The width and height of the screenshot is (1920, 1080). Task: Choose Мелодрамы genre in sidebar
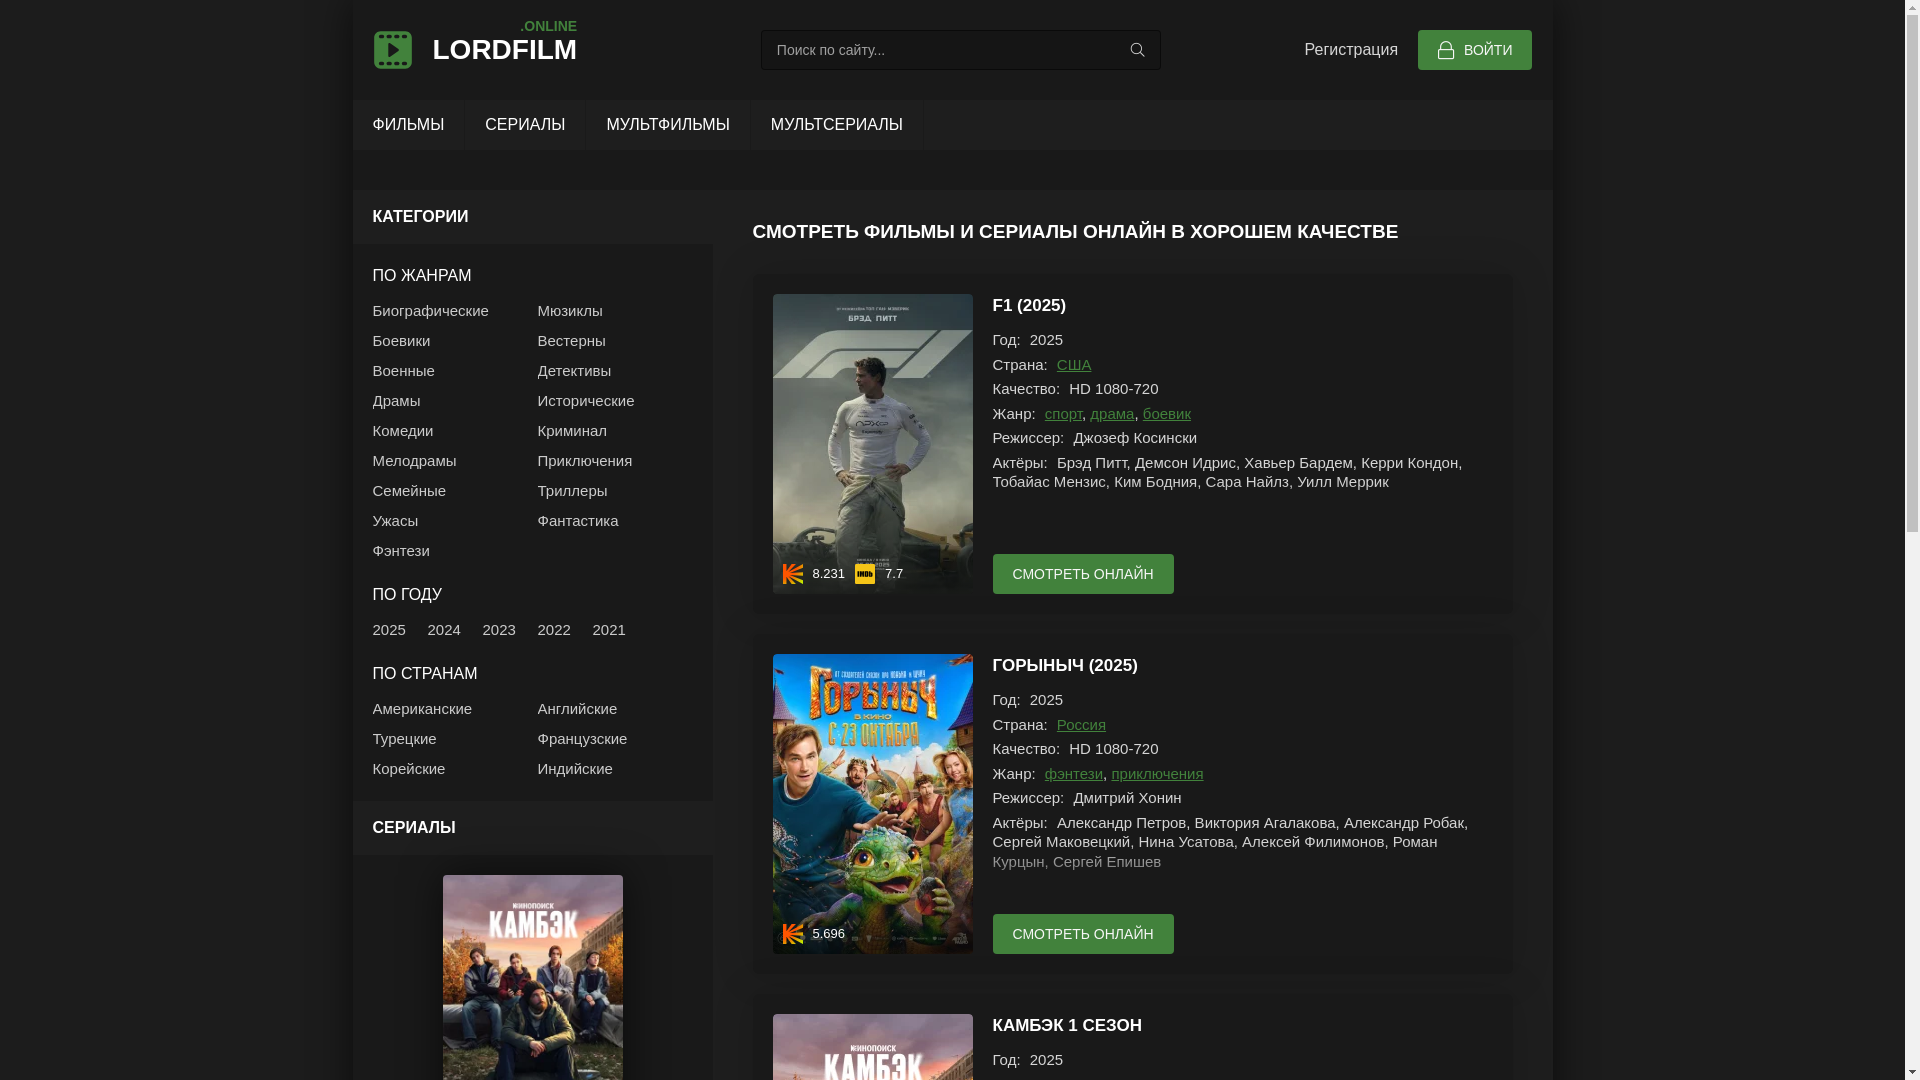(414, 461)
